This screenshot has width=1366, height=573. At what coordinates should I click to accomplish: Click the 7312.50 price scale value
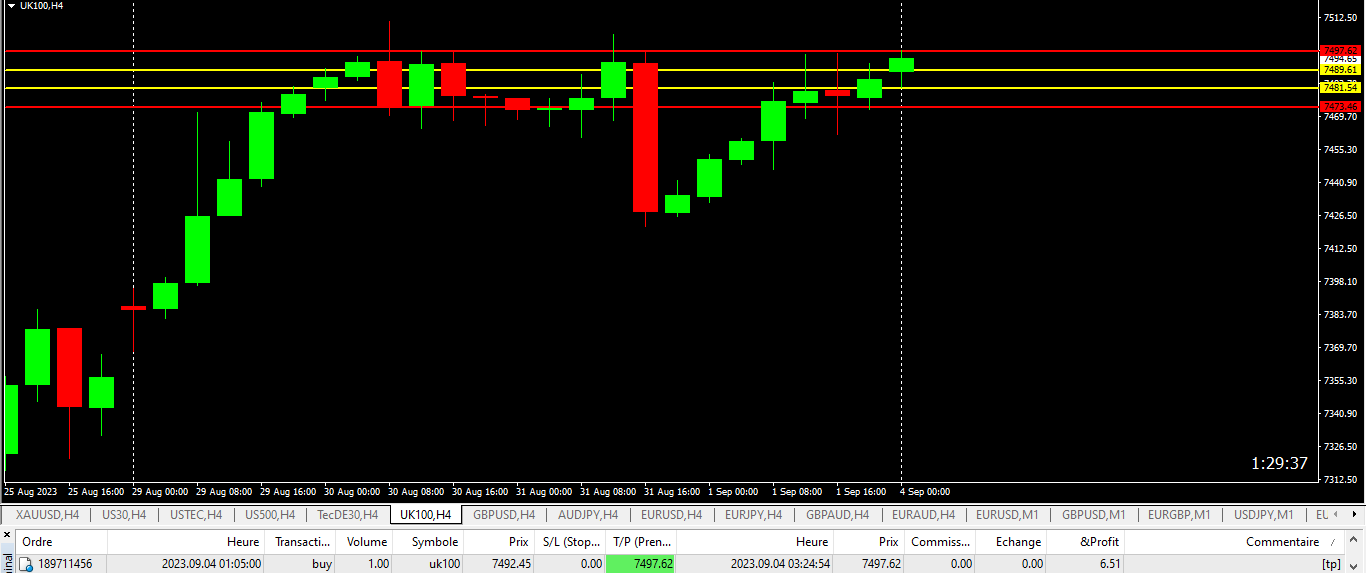(x=1340, y=479)
